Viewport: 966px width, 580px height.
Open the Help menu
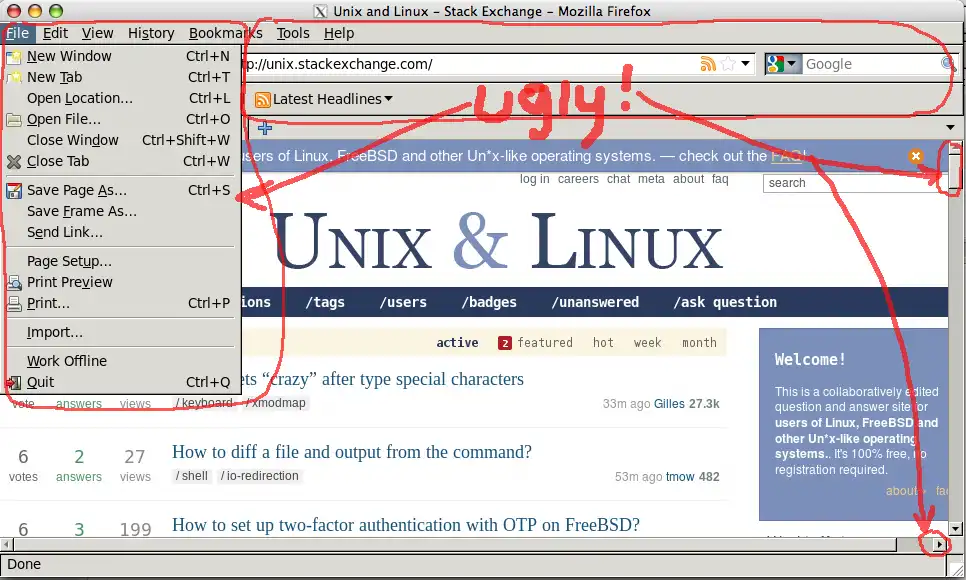coord(339,33)
